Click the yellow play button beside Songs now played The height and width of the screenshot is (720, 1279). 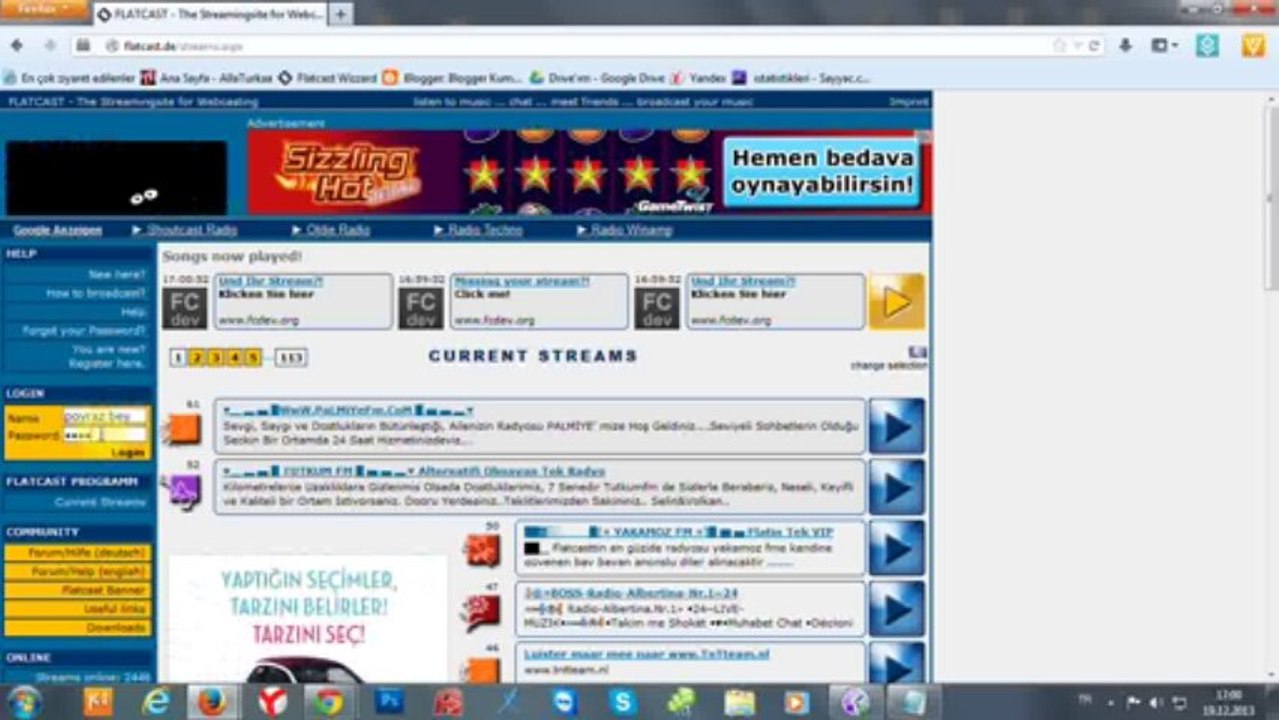point(897,301)
